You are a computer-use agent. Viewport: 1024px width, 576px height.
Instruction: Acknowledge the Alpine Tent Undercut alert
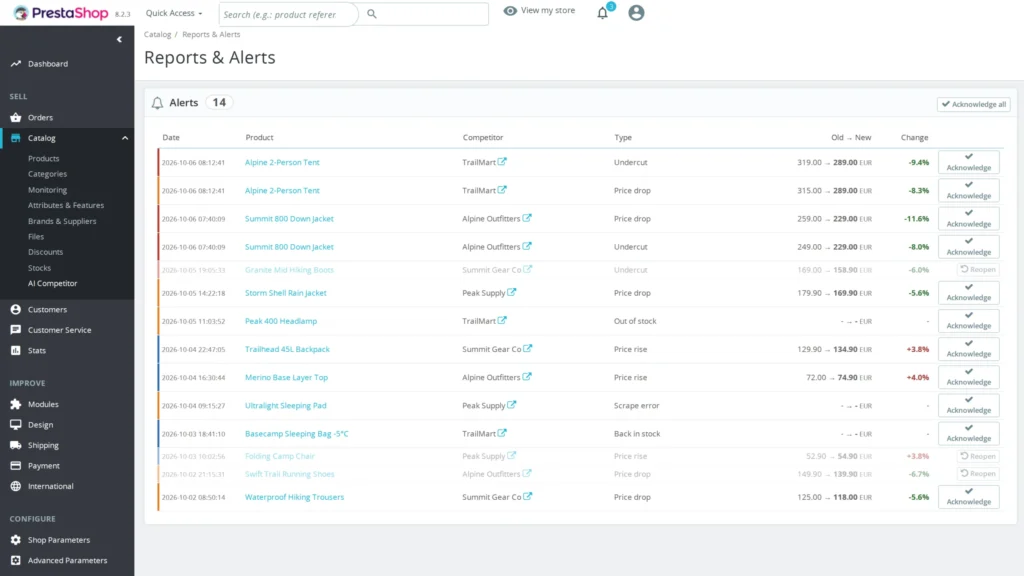[968, 162]
